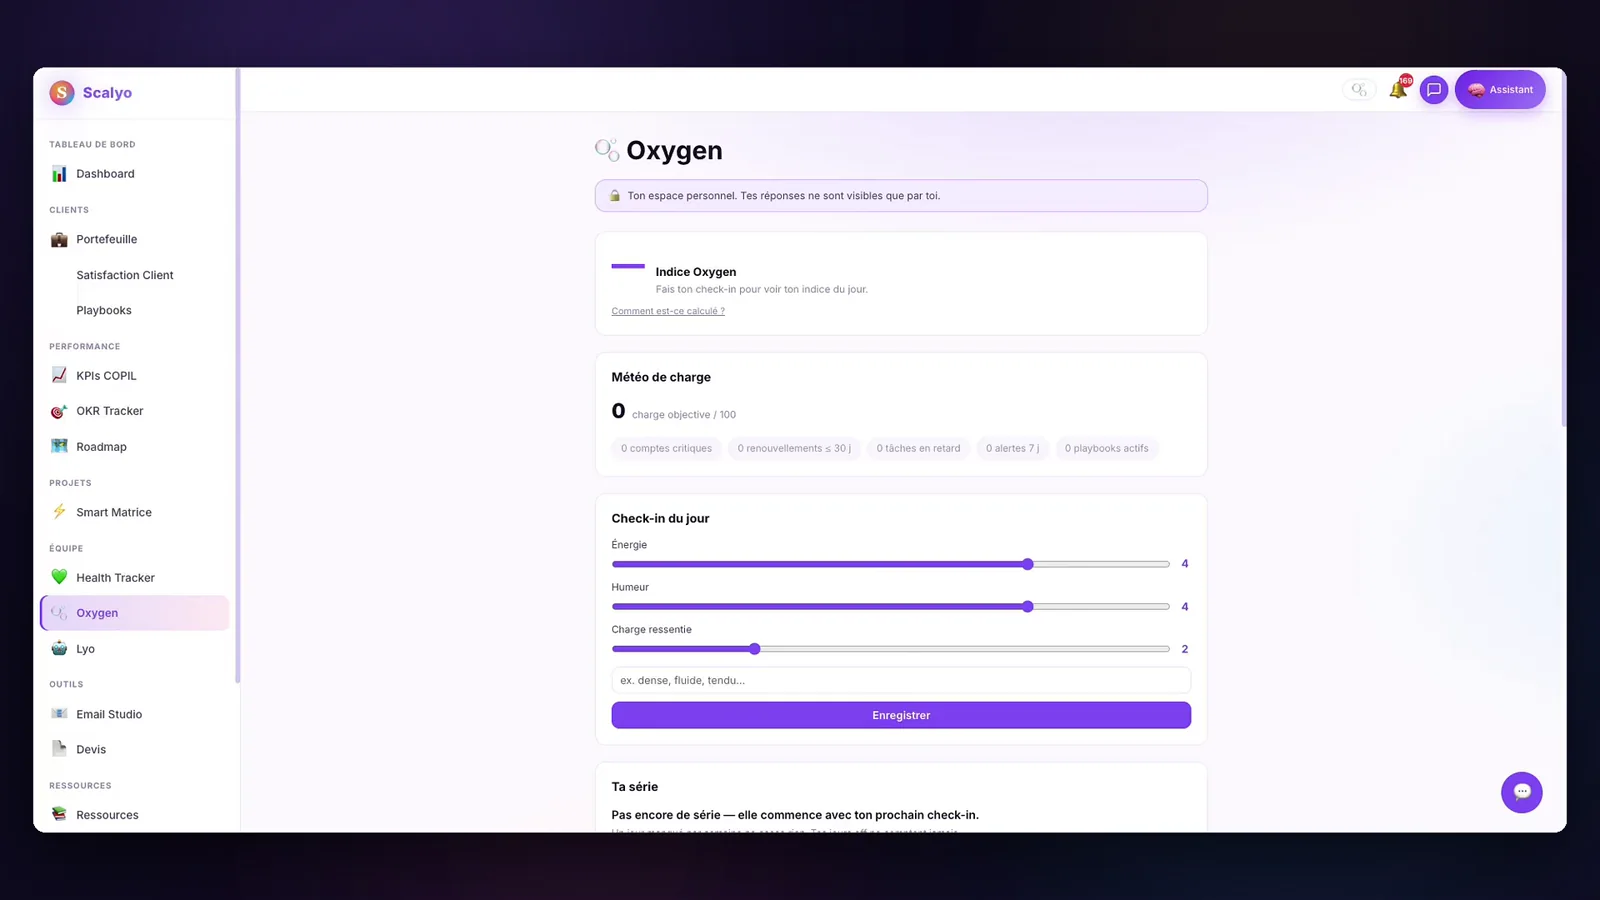
Task: Go to the Scalyo brand name link
Action: point(107,93)
